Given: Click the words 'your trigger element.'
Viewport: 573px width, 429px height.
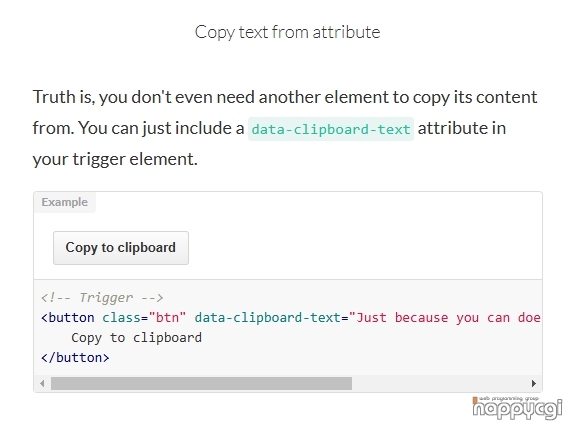Looking at the screenshot, I should pos(115,159).
